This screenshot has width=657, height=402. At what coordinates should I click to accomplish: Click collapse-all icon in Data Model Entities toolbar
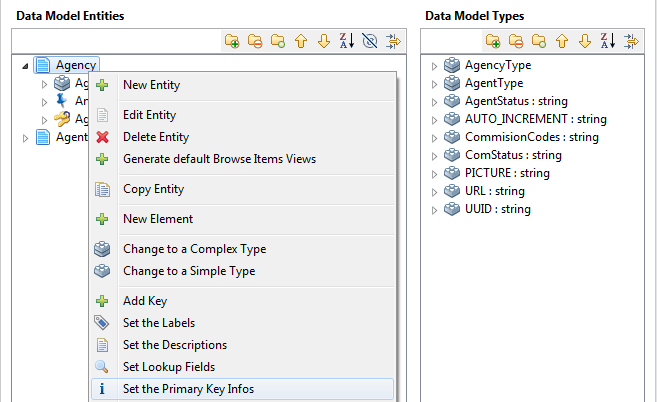pos(255,41)
